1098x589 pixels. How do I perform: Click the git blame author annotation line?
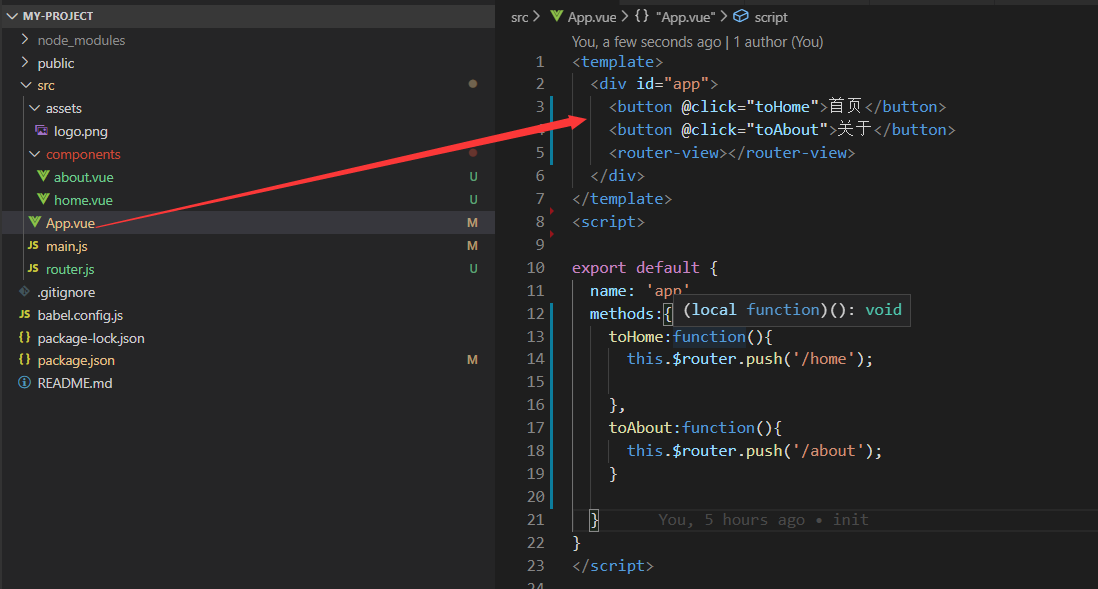(697, 42)
